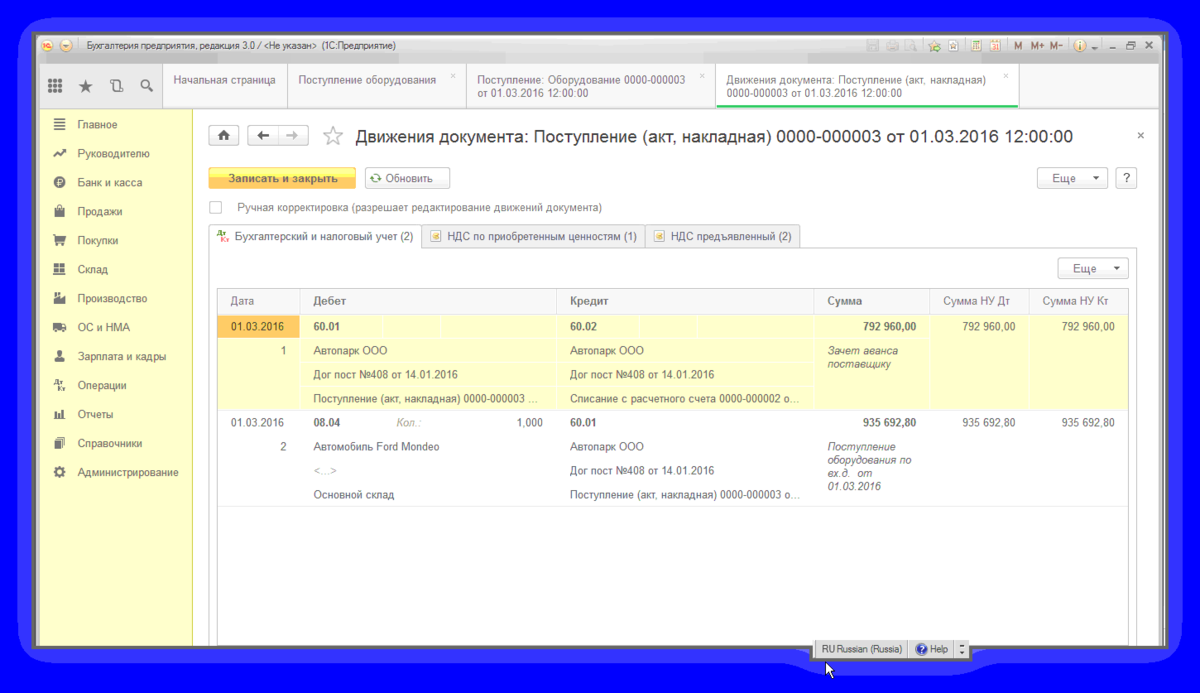Click the search magnifier icon

[146, 87]
